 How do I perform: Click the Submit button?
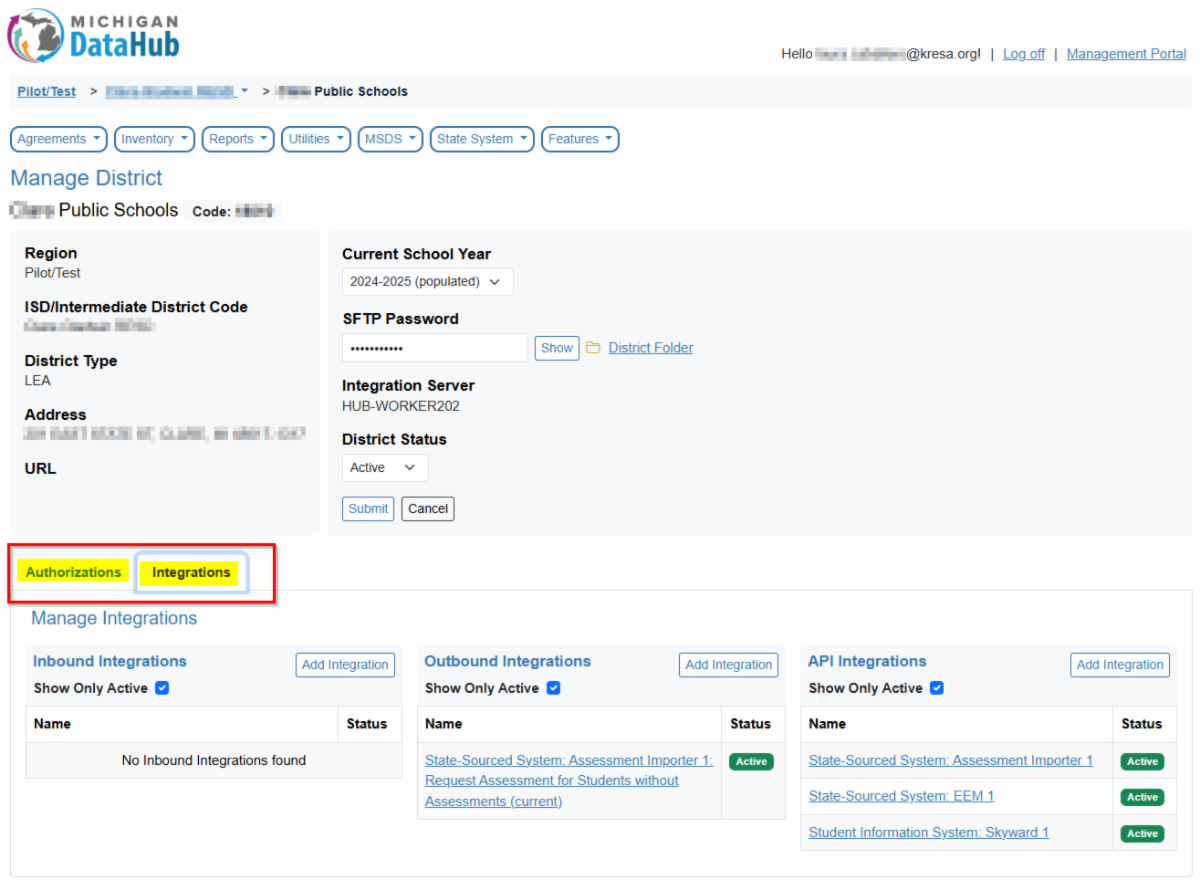point(368,508)
